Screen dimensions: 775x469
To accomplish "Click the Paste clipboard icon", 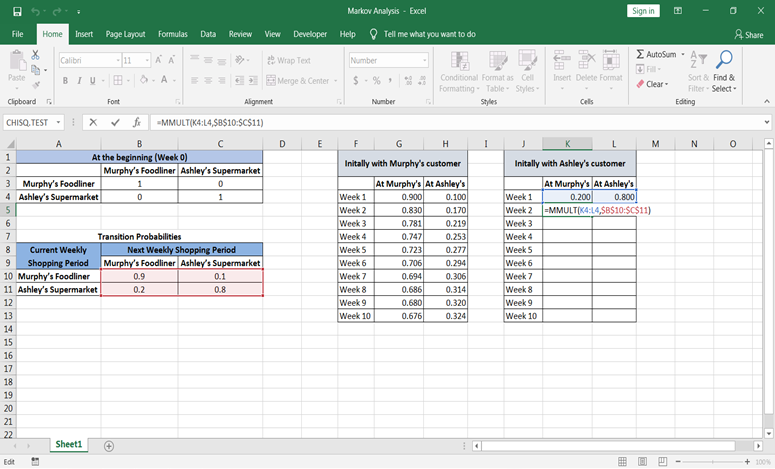I will (17, 61).
